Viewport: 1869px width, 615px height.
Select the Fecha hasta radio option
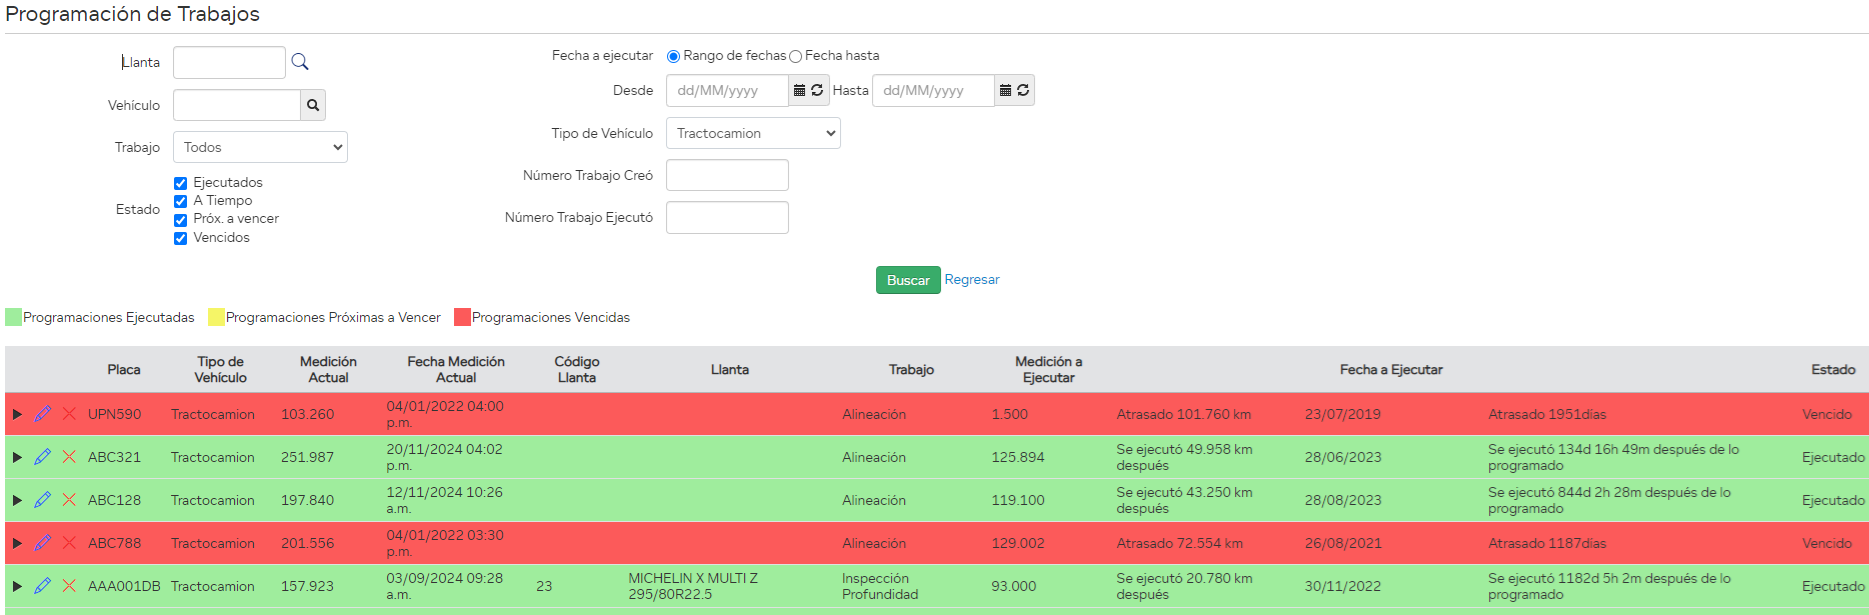point(796,57)
